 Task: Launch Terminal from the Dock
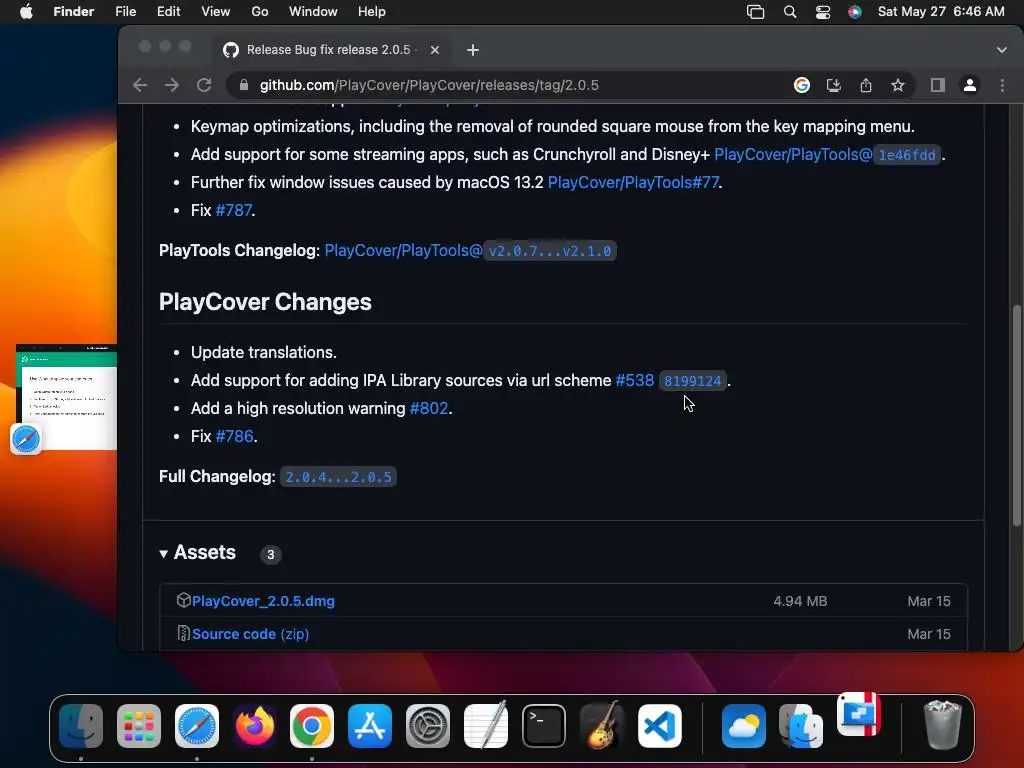click(543, 726)
